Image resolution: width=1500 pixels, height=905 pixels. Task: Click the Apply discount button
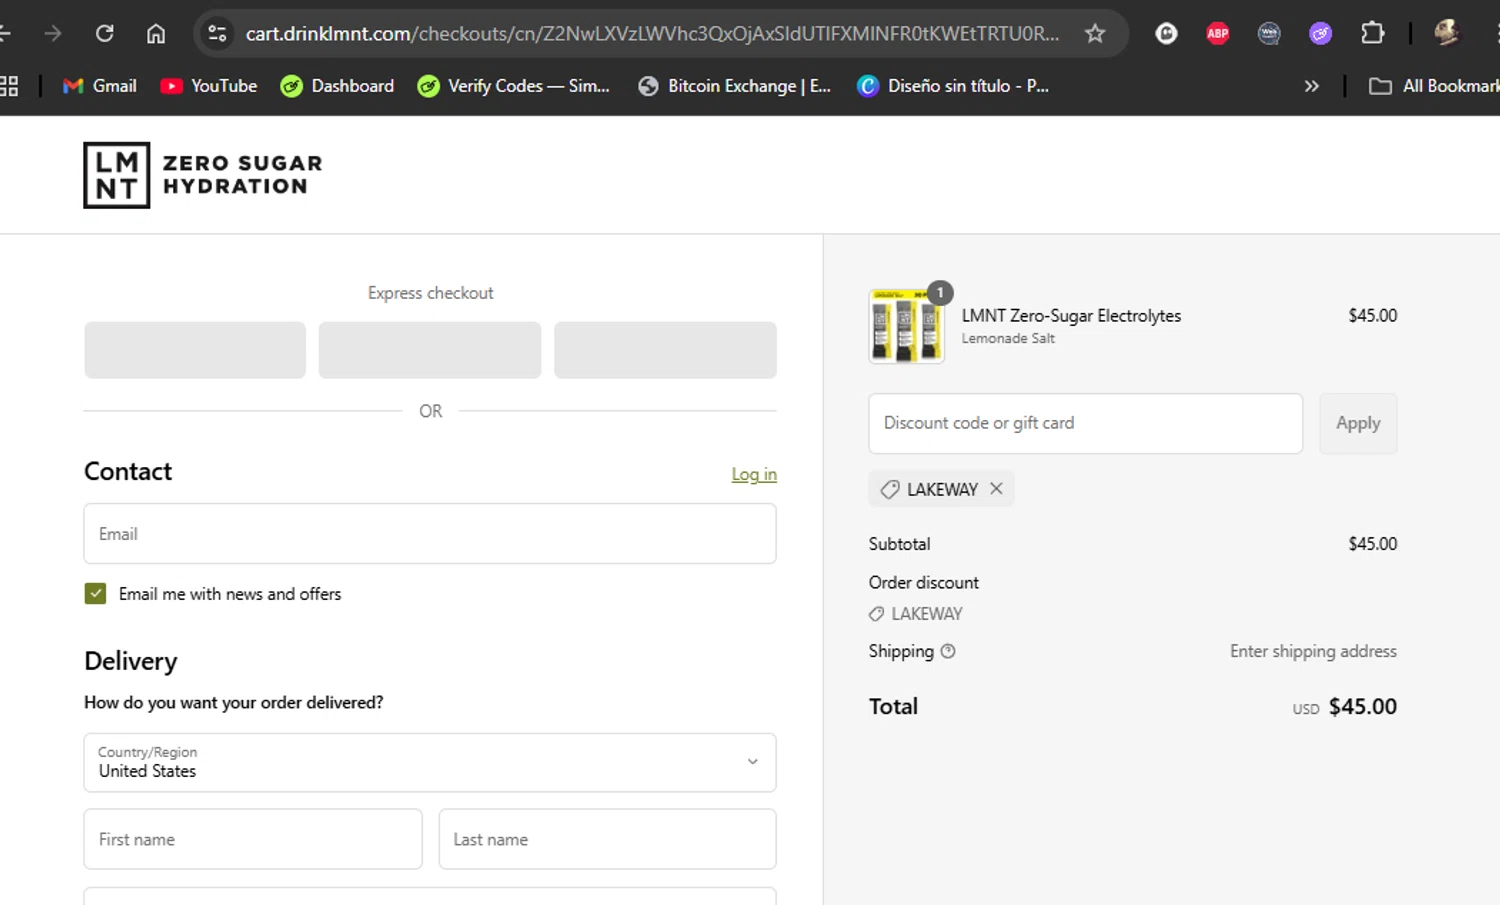tap(1358, 423)
